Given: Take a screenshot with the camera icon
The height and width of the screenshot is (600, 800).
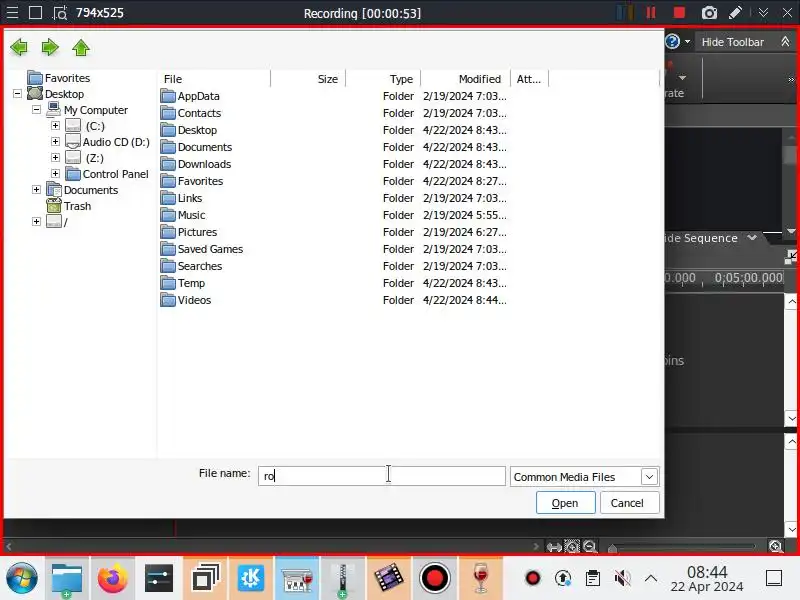Looking at the screenshot, I should (x=709, y=13).
